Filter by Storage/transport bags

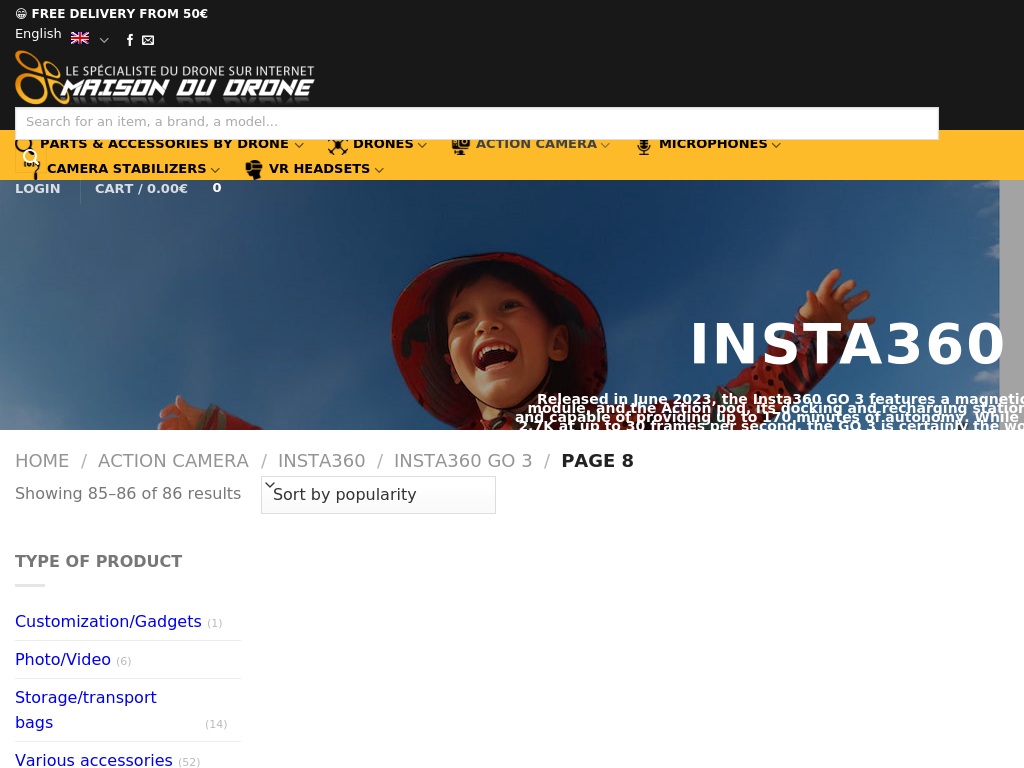click(86, 710)
